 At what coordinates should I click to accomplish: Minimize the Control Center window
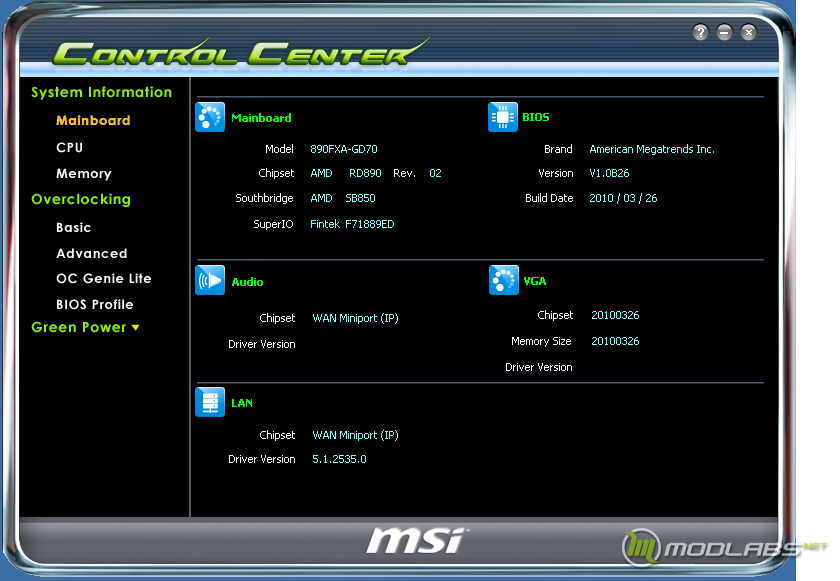[x=724, y=33]
